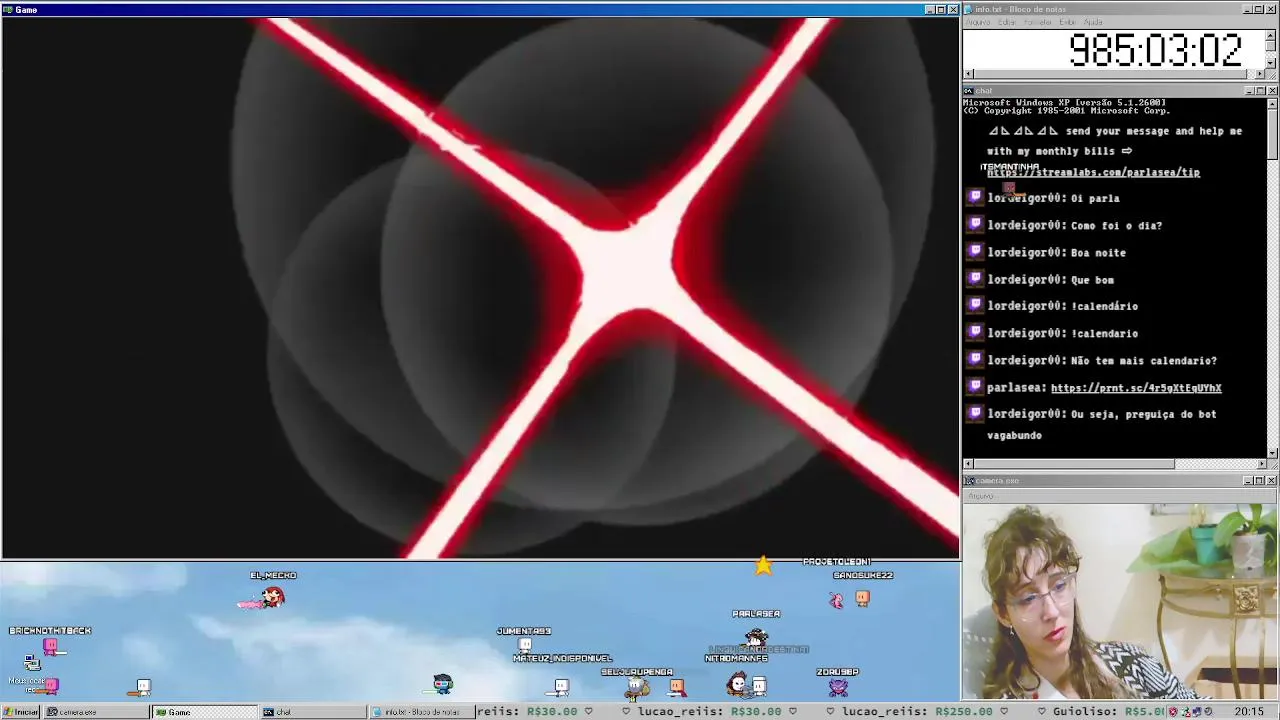This screenshot has height=720, width=1280.
Task: Click the Game window title bar icon
Action: 8,9
